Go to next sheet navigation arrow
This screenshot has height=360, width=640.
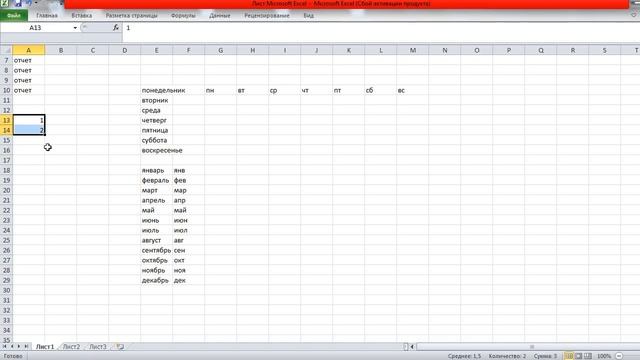point(19,347)
